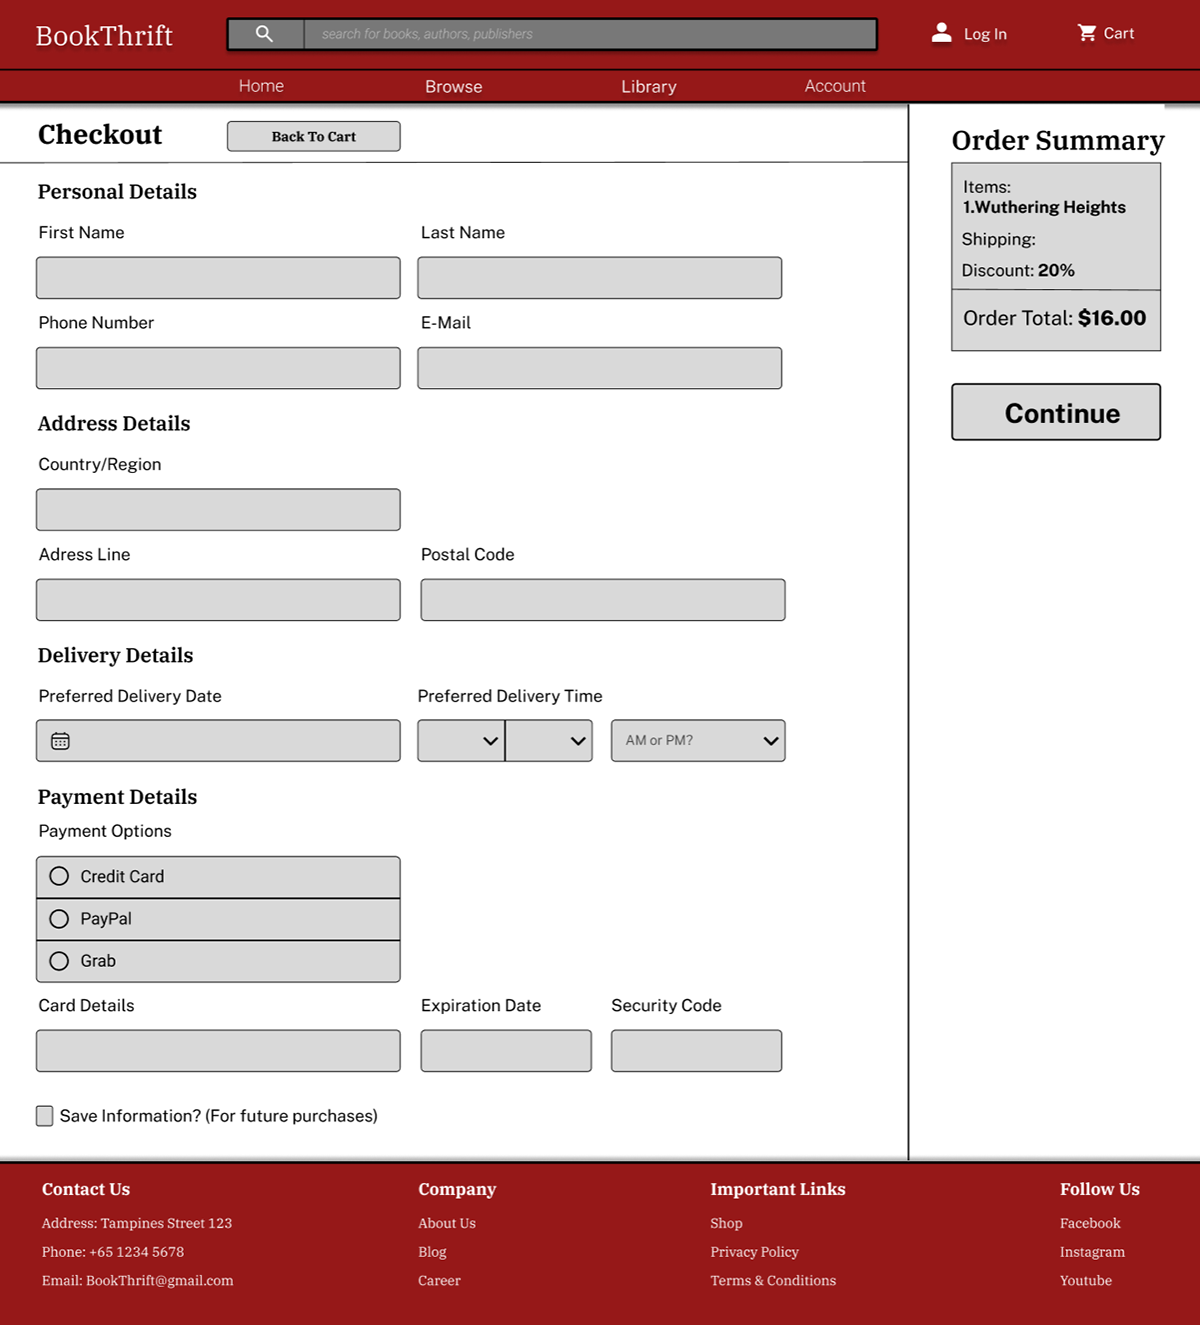The height and width of the screenshot is (1325, 1200).
Task: Open the shopping cart icon
Action: [x=1087, y=33]
